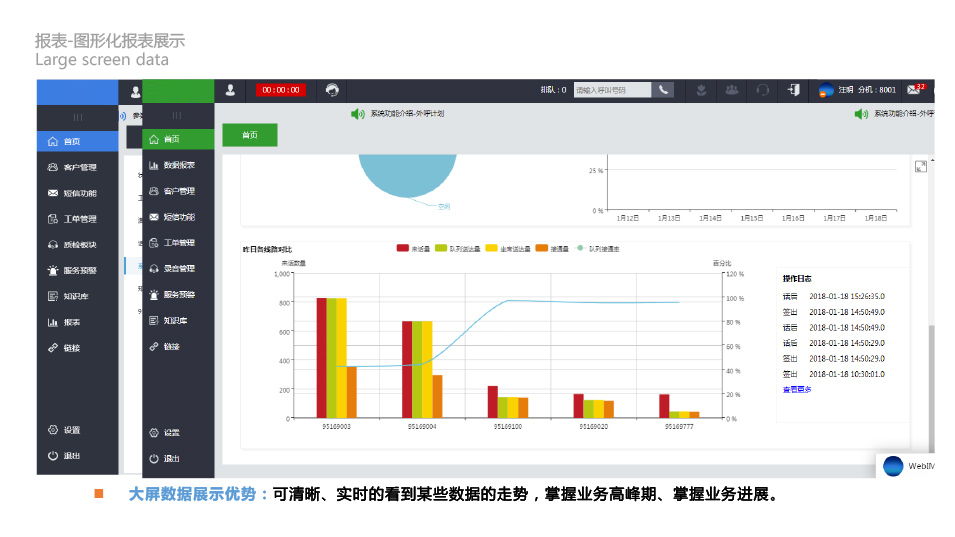Toggle 队列接通率 line legend
This screenshot has height=537, width=955.
pyautogui.click(x=597, y=248)
